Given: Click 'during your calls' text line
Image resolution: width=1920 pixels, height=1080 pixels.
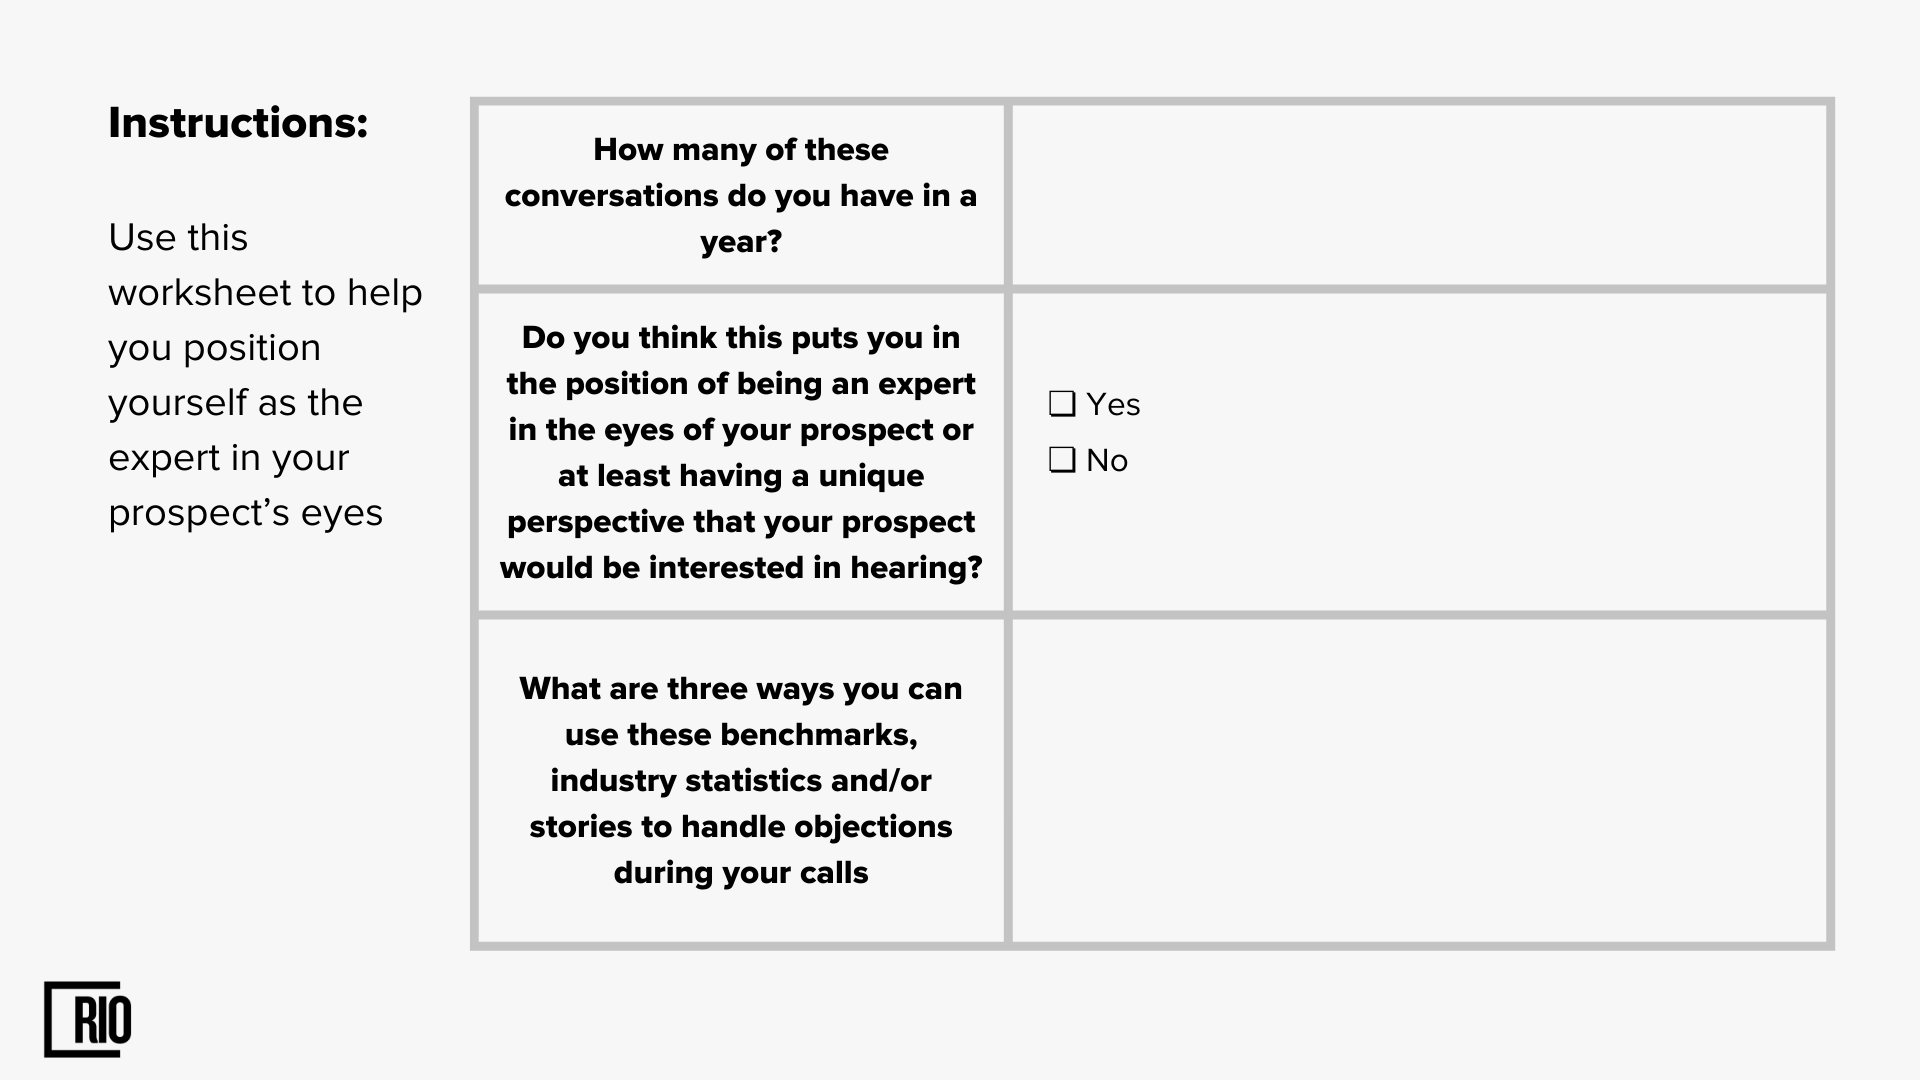Looking at the screenshot, I should (741, 872).
